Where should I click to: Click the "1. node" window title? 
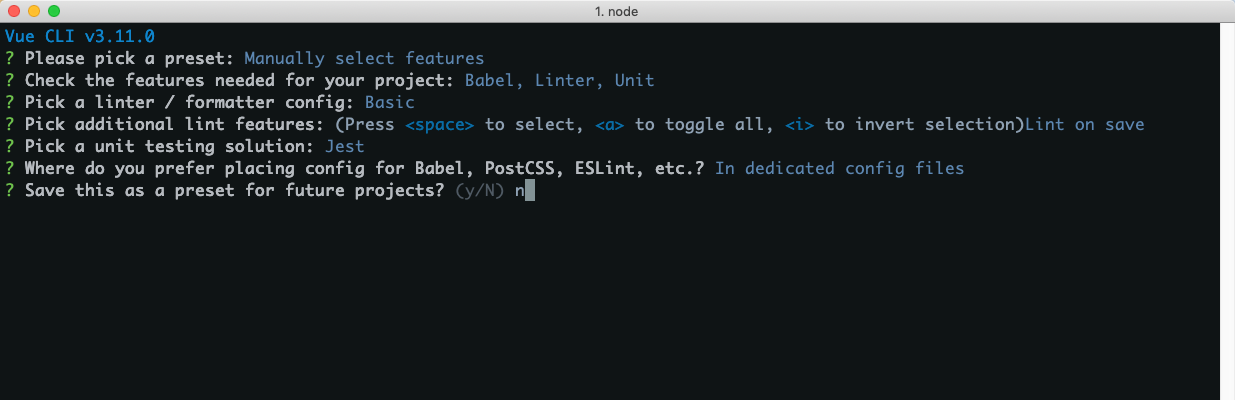[617, 11]
